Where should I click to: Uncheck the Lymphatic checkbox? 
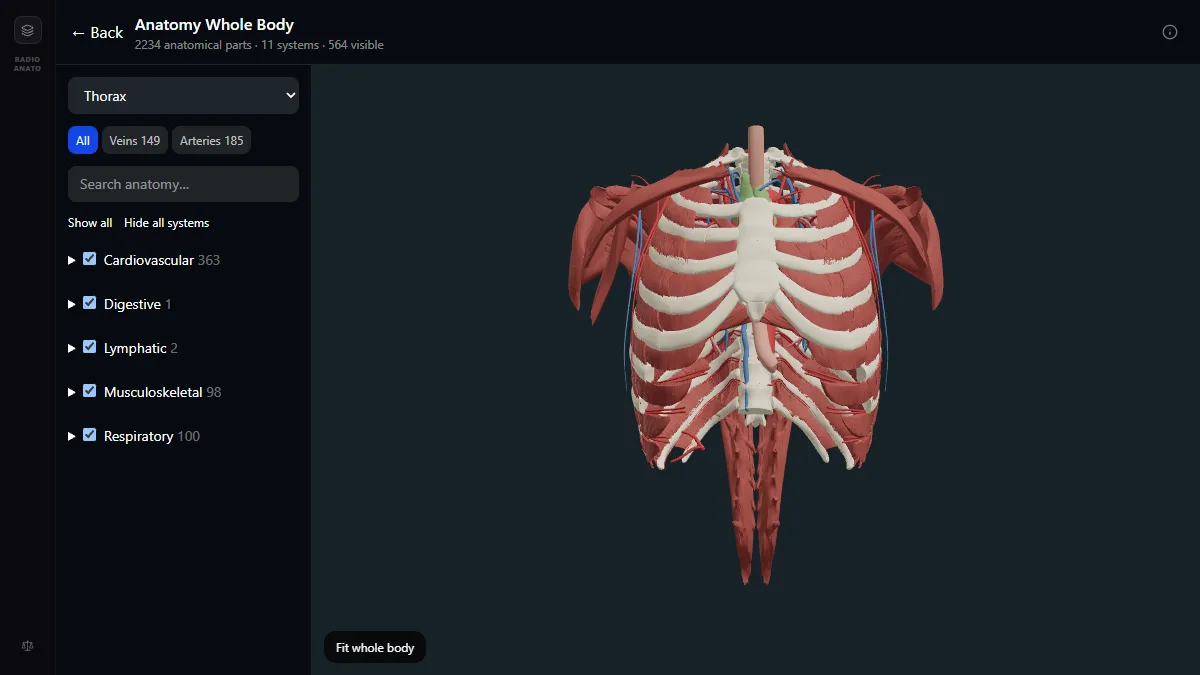coord(90,347)
